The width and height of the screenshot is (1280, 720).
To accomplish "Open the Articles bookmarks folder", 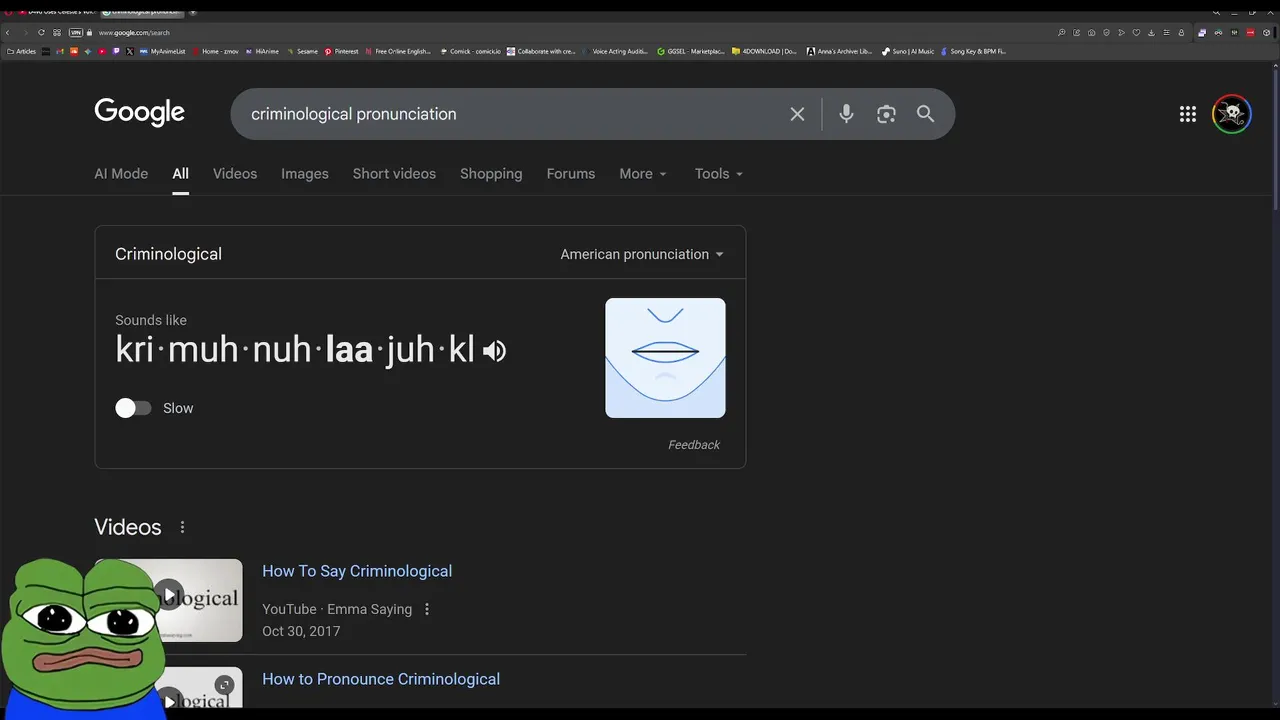I will click(21, 51).
